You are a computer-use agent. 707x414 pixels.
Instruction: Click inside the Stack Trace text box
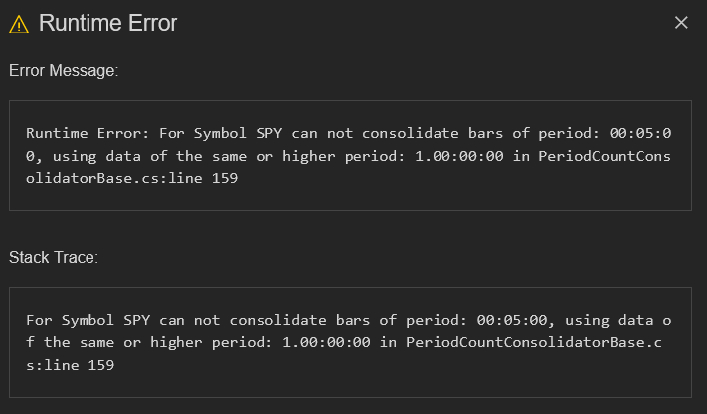point(350,342)
